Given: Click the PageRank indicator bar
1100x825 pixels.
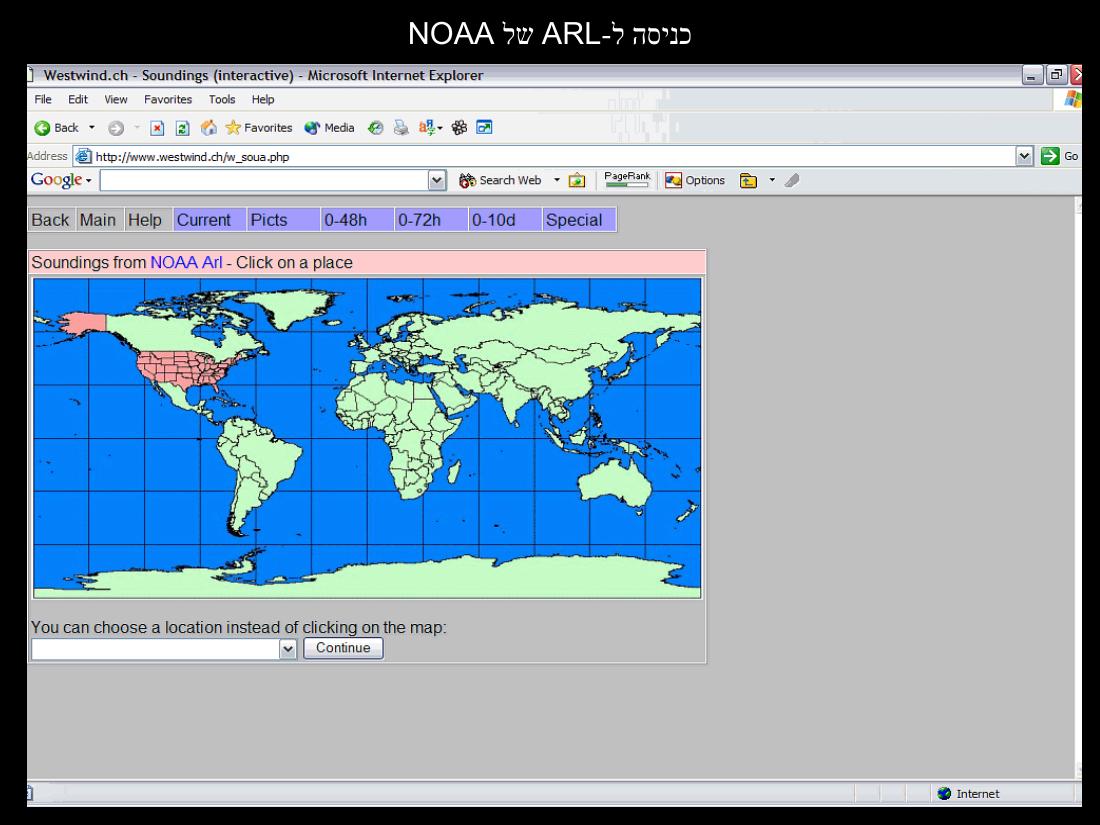Looking at the screenshot, I should pos(627,180).
